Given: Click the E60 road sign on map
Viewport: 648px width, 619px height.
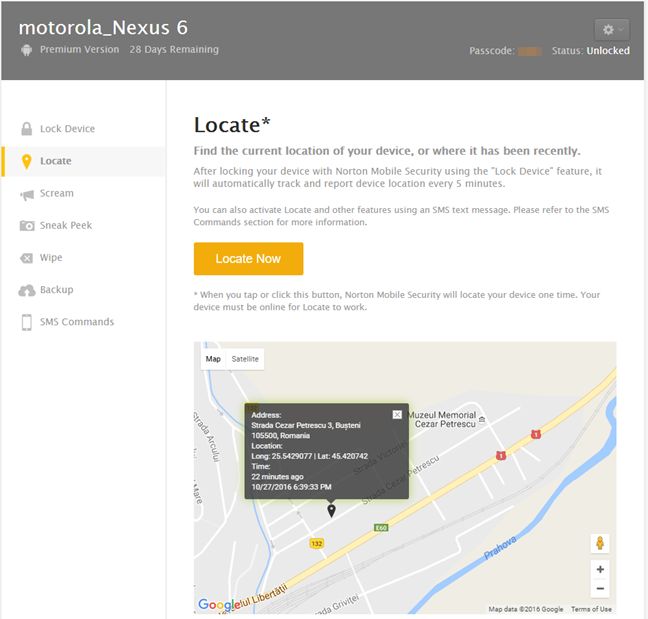Looking at the screenshot, I should click(x=381, y=528).
